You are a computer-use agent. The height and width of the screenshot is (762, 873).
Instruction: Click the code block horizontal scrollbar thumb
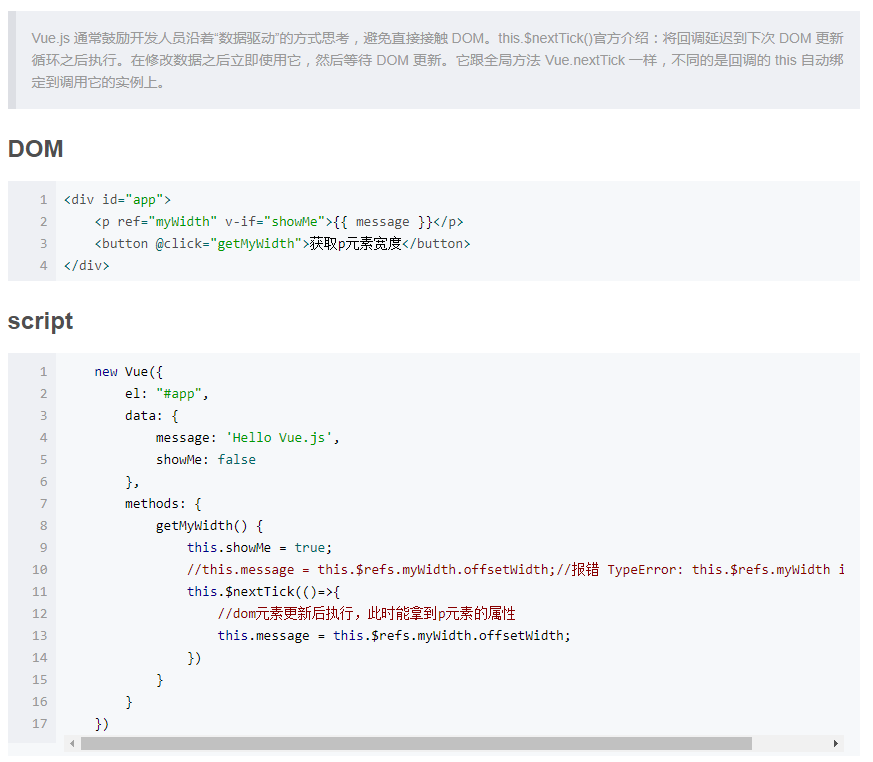point(416,744)
